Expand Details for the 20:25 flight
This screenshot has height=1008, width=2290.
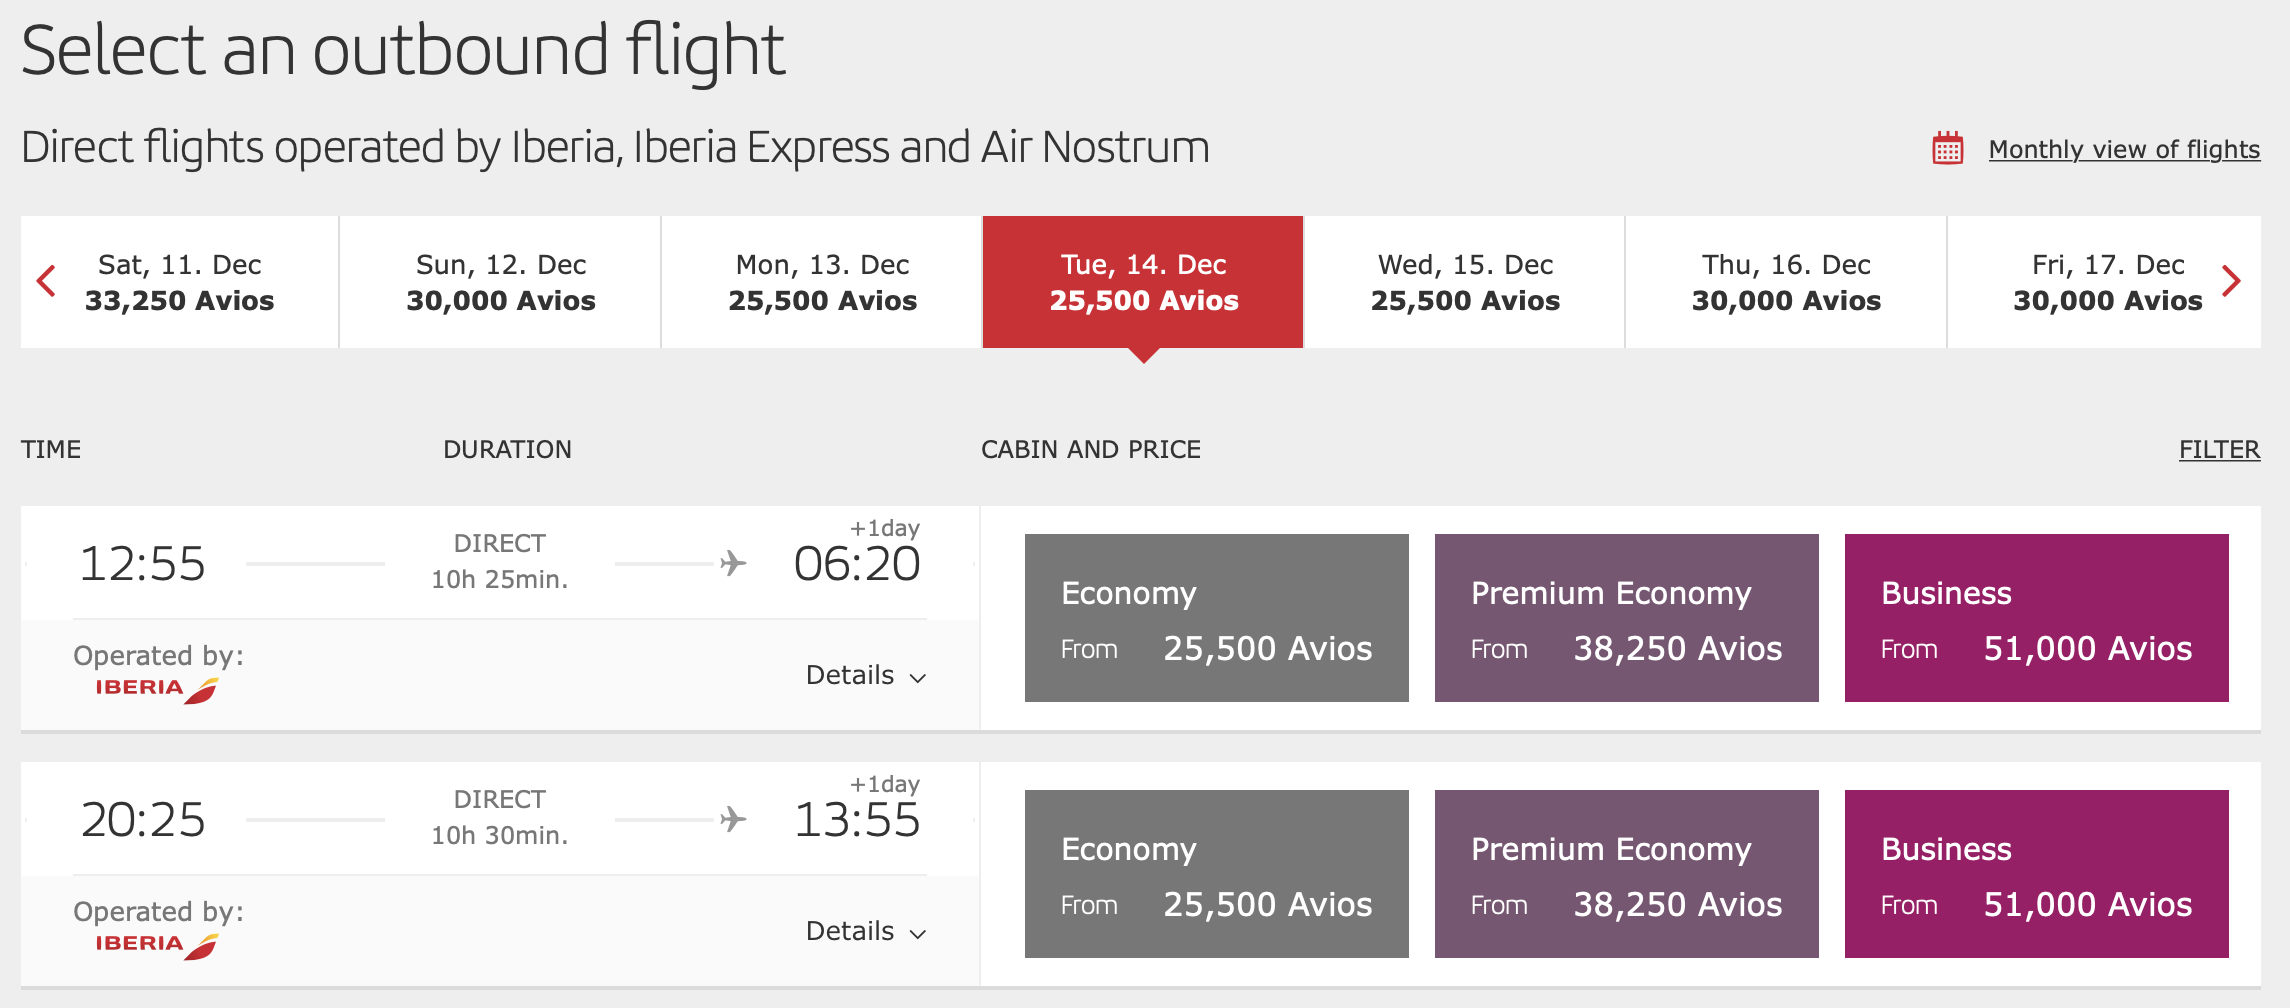[866, 931]
